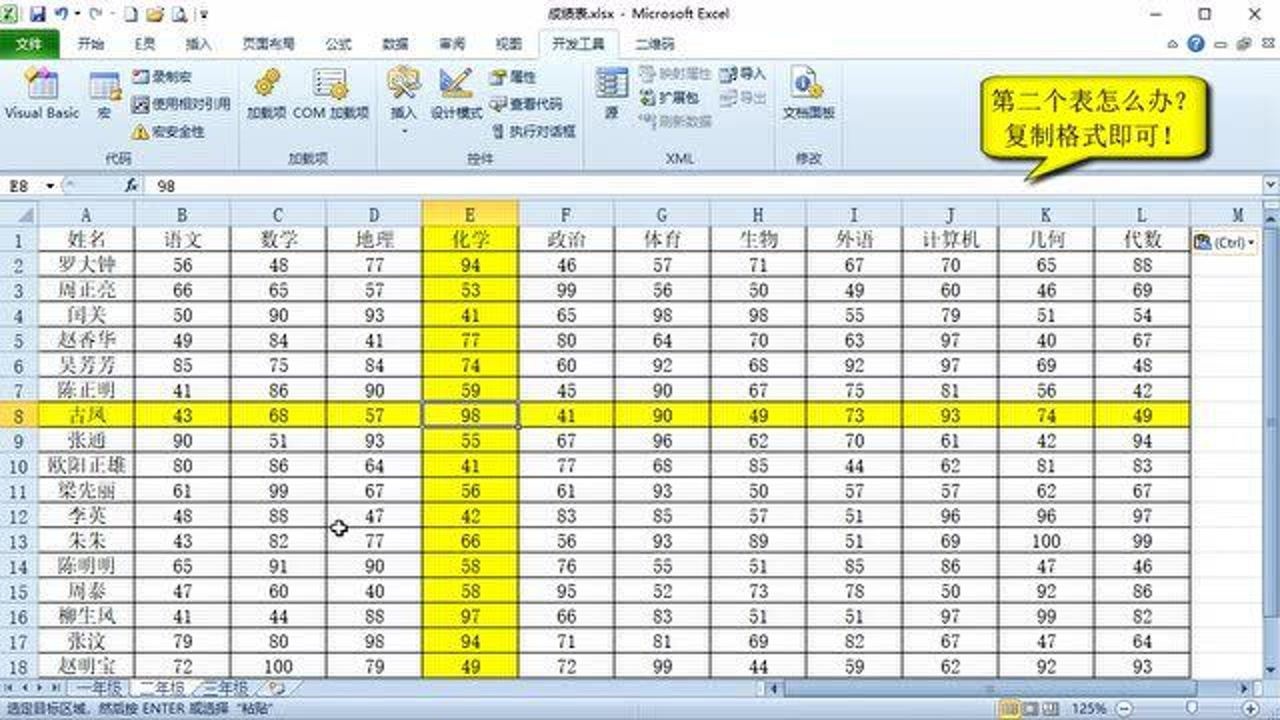Go to the first sheet navigation arrow
The height and width of the screenshot is (720, 1280).
click(x=10, y=688)
